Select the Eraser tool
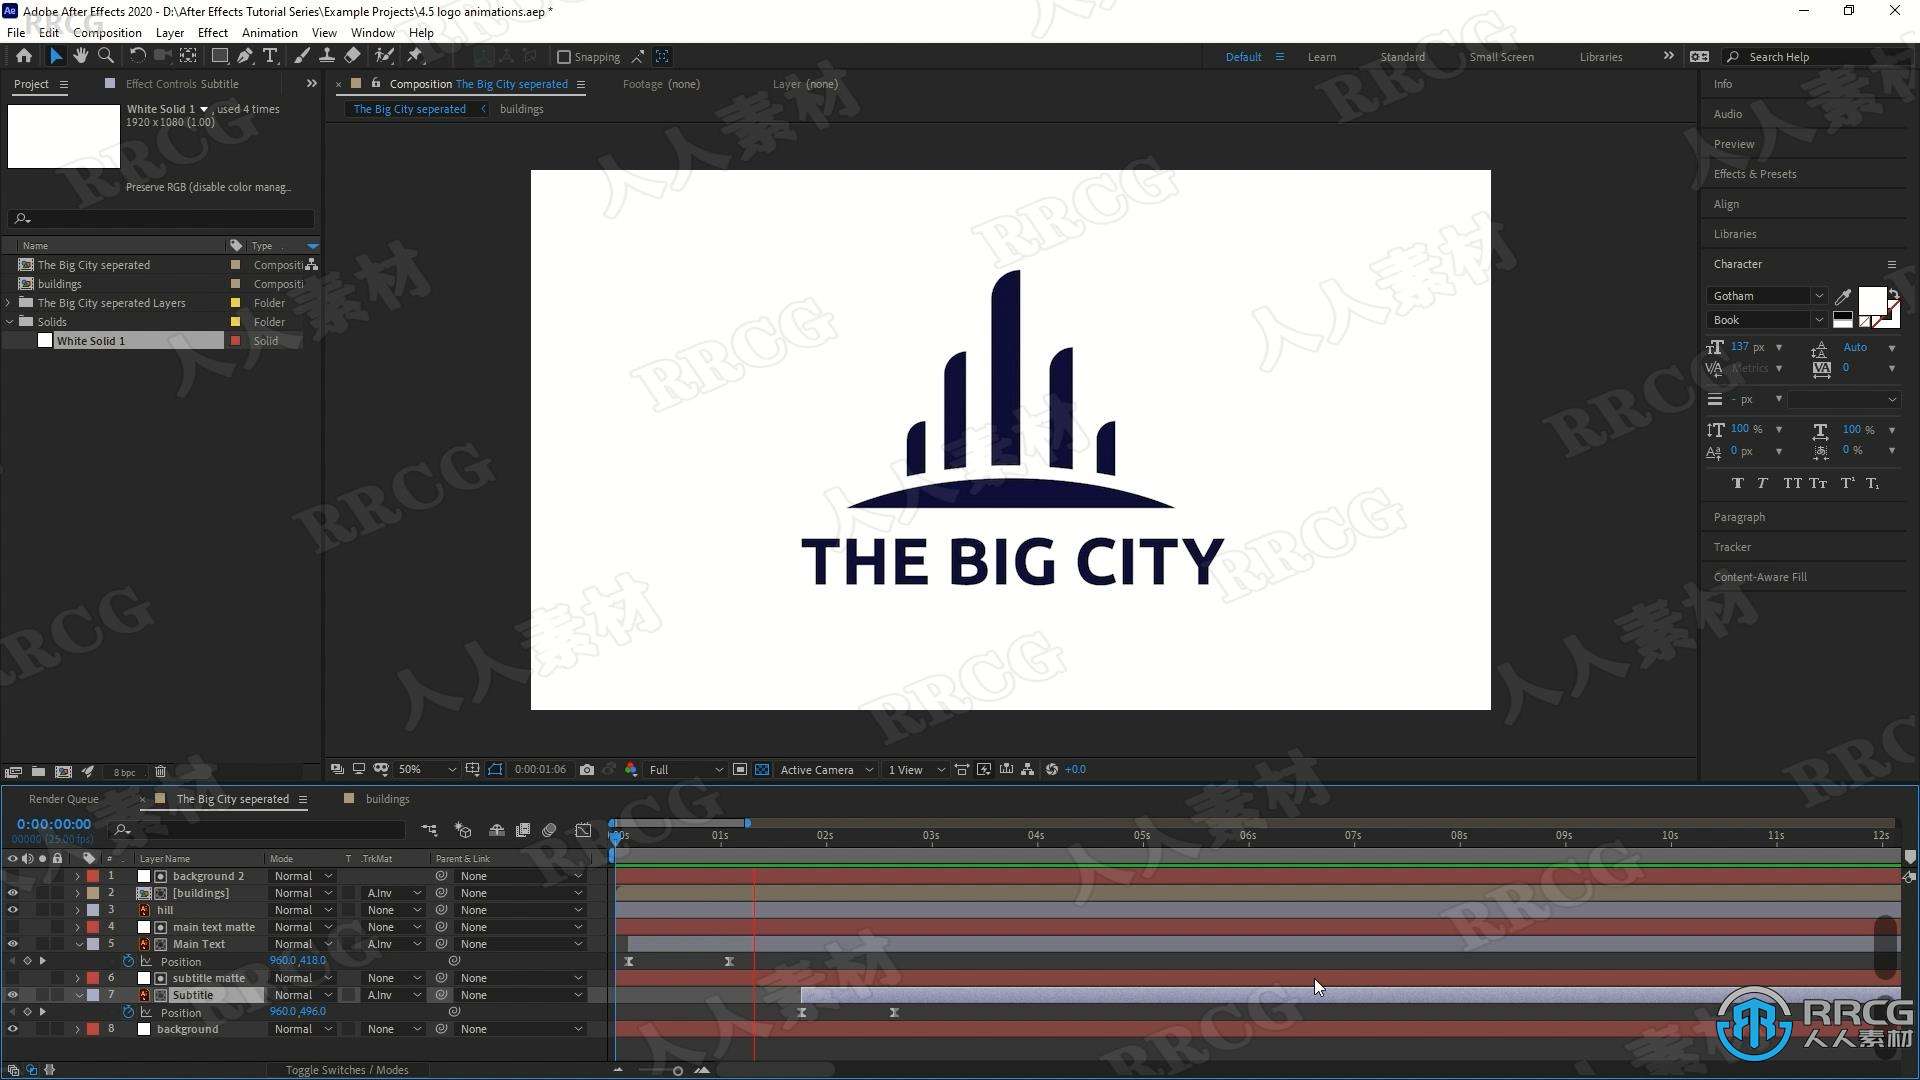 click(x=352, y=56)
